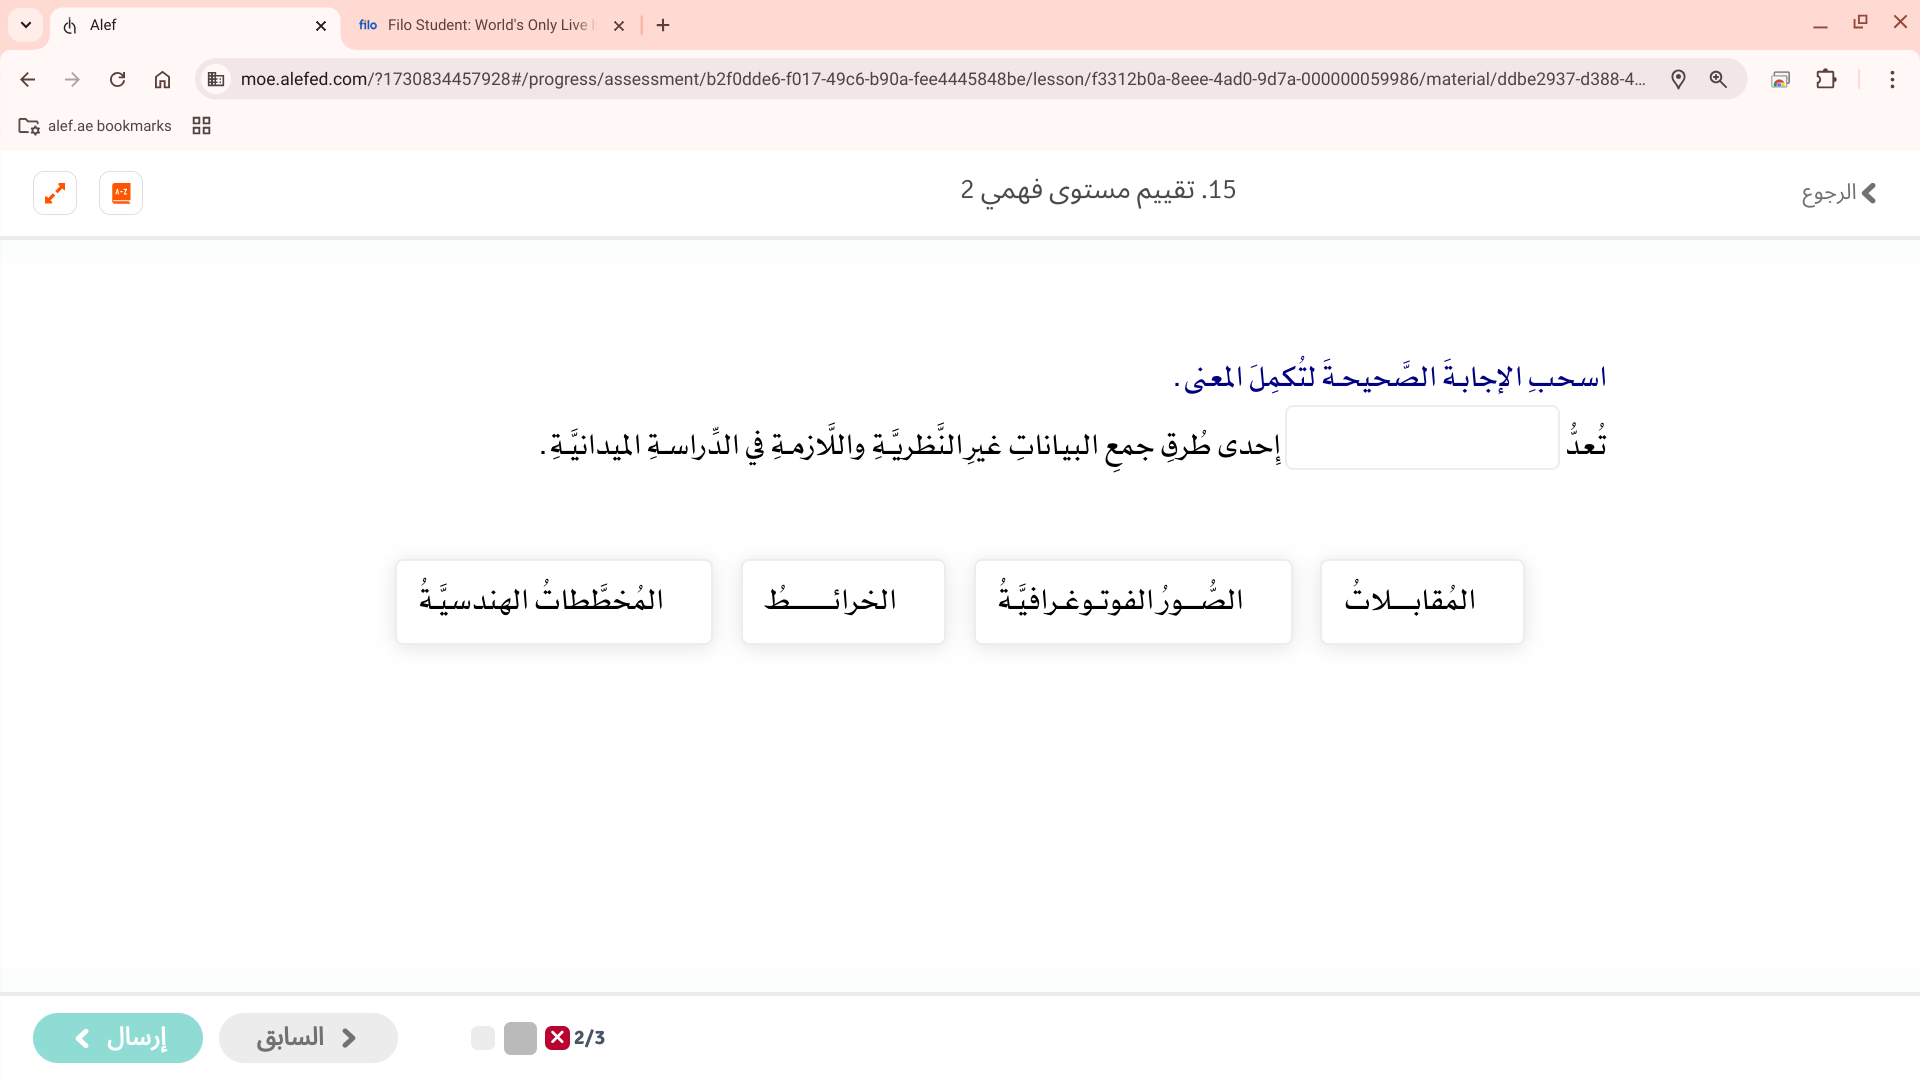1920x1080 pixels.
Task: Click the red X question progress indicator
Action: coord(557,1038)
